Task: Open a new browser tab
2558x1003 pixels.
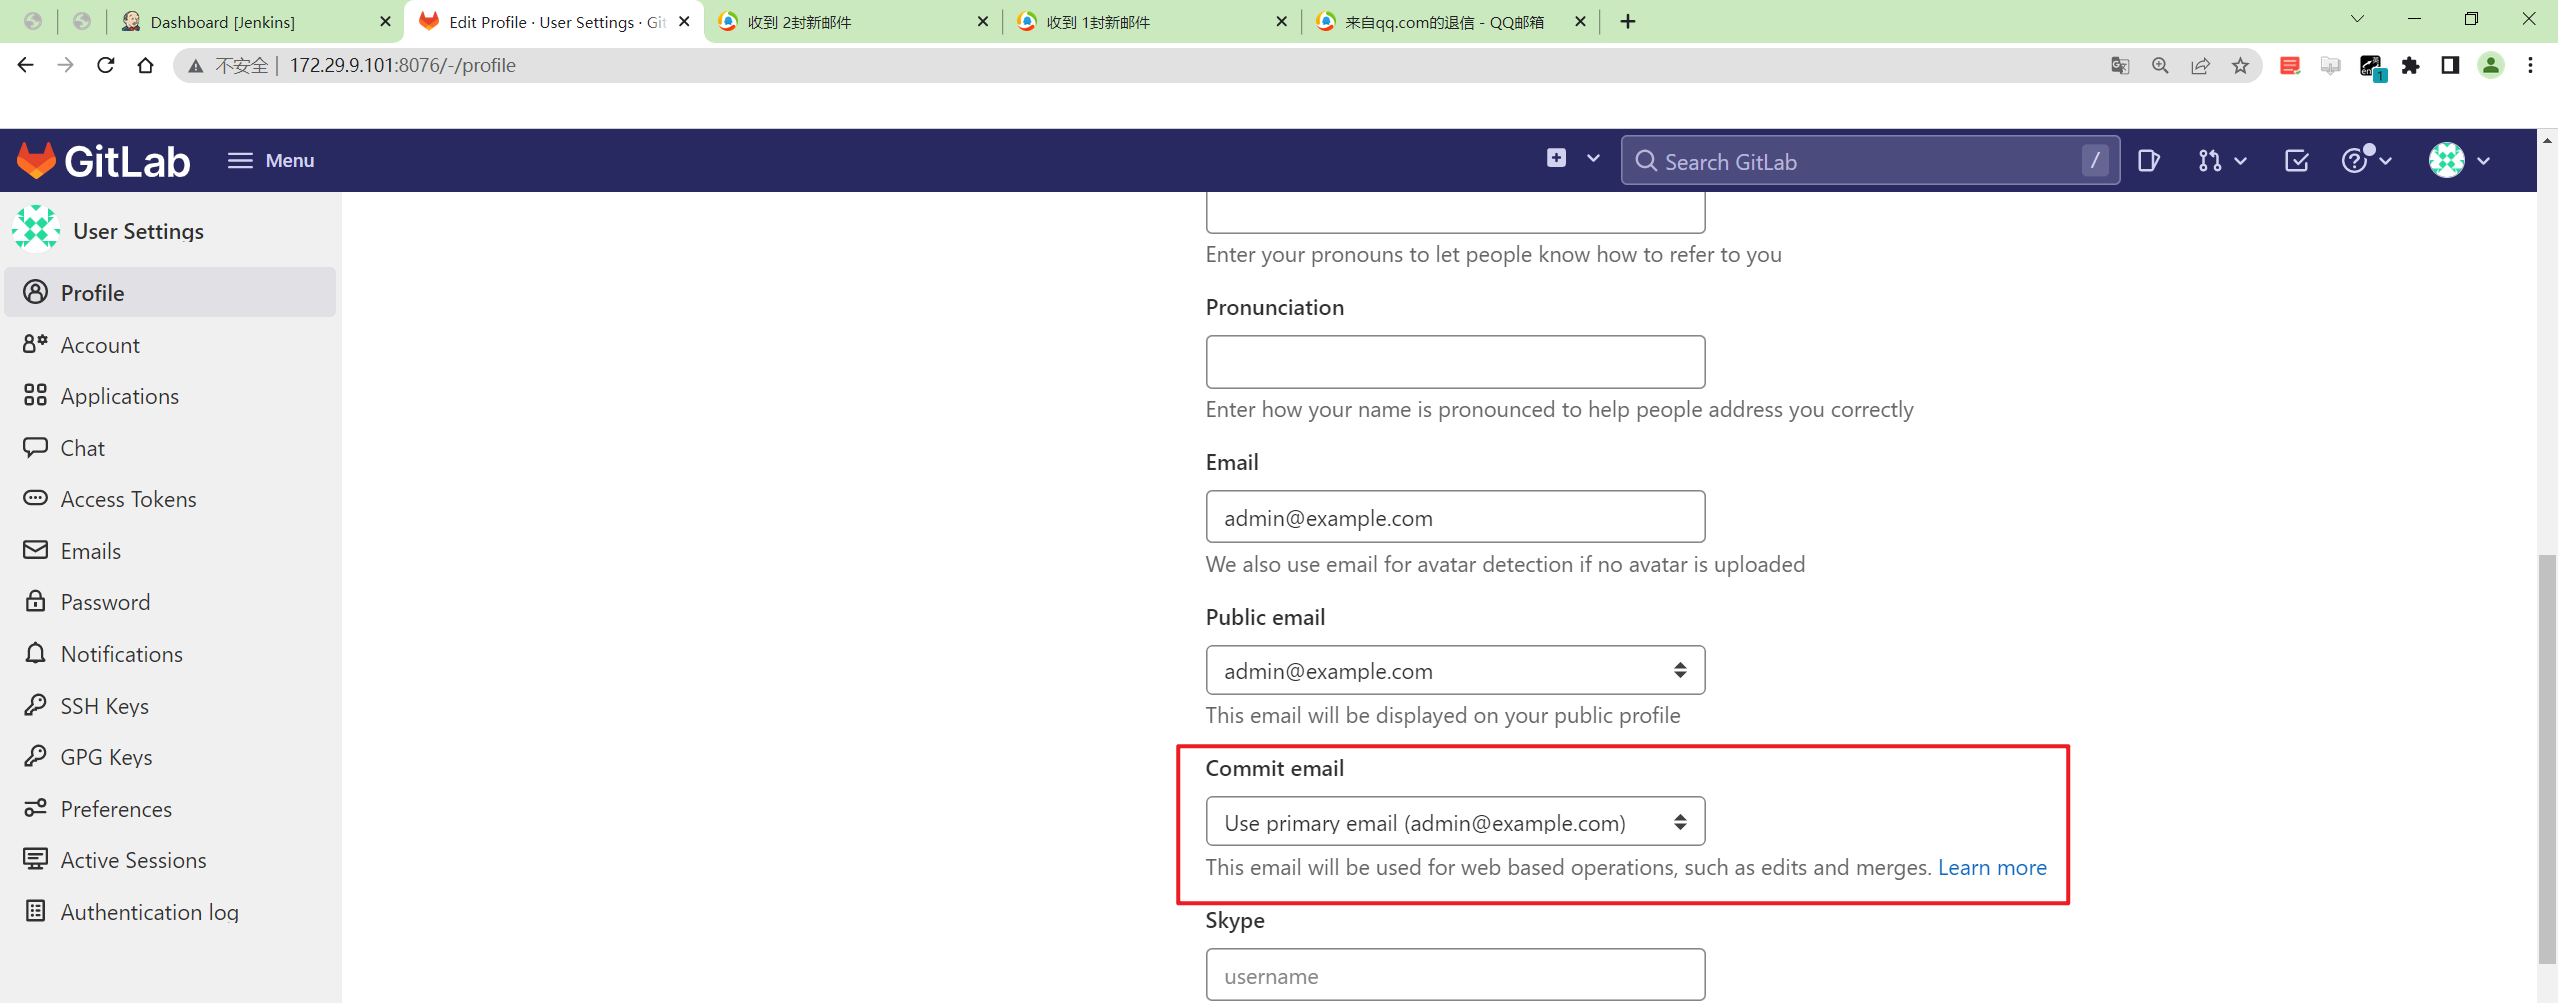Action: 1628,21
